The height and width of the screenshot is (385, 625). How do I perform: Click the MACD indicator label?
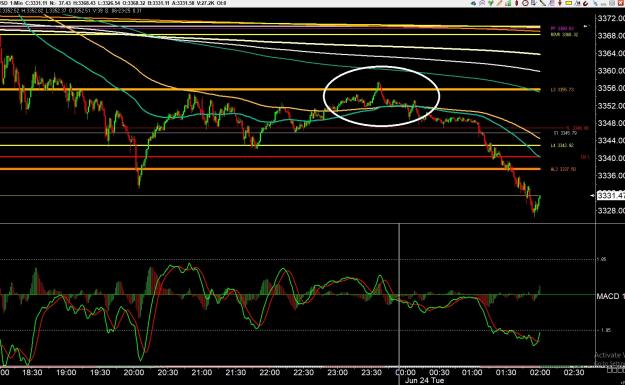(x=610, y=296)
